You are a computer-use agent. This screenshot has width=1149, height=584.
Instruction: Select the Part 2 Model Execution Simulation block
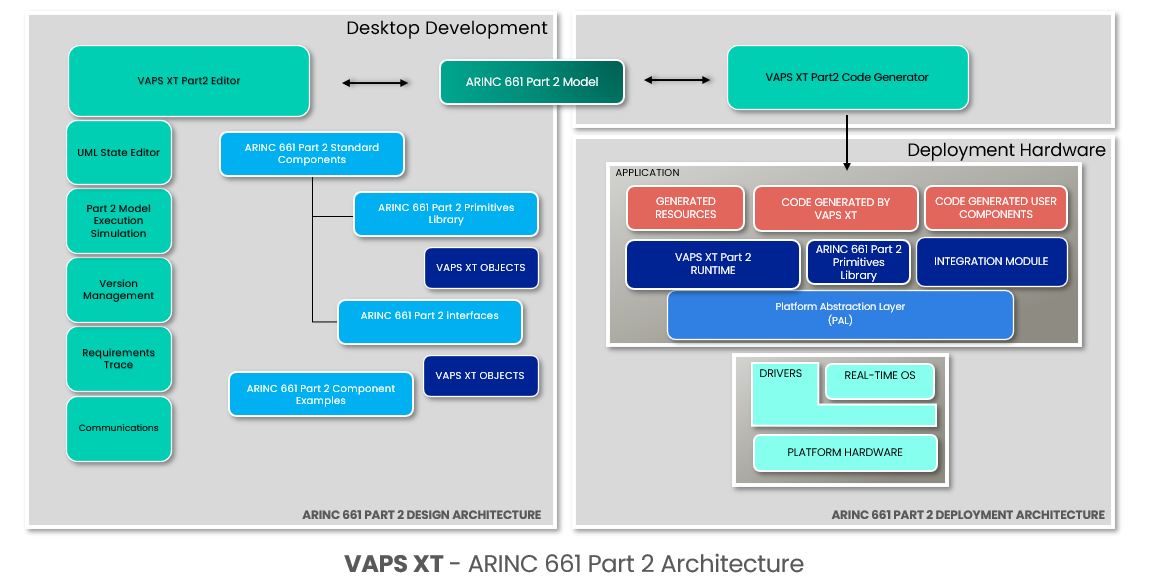(x=118, y=221)
